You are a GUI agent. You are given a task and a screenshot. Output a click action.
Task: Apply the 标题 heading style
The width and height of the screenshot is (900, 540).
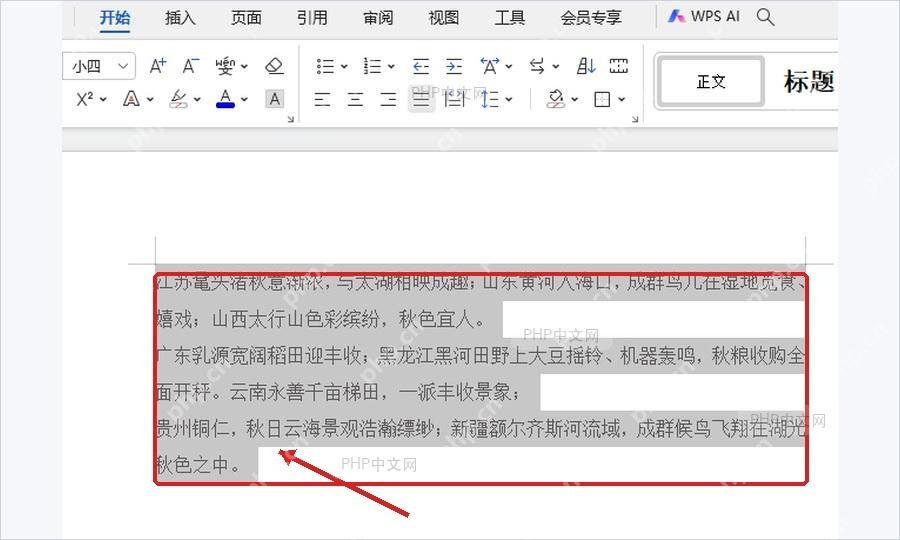pyautogui.click(x=809, y=81)
